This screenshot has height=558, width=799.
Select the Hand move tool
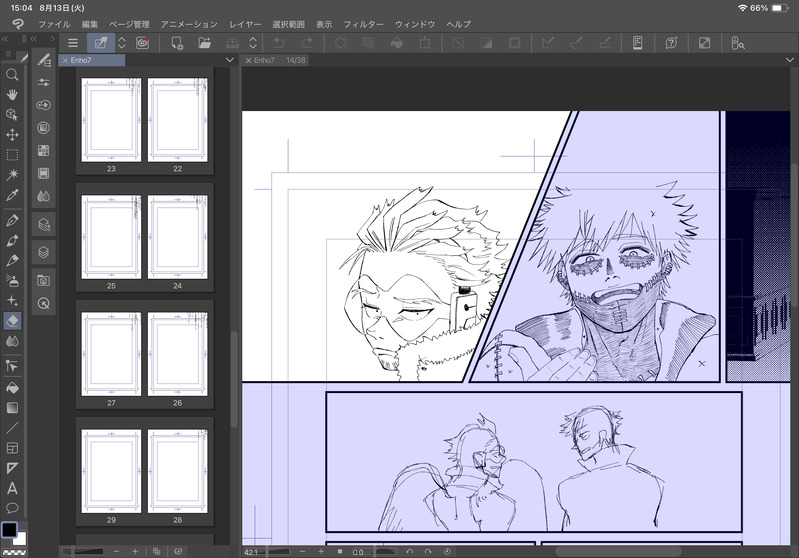pyautogui.click(x=12, y=94)
